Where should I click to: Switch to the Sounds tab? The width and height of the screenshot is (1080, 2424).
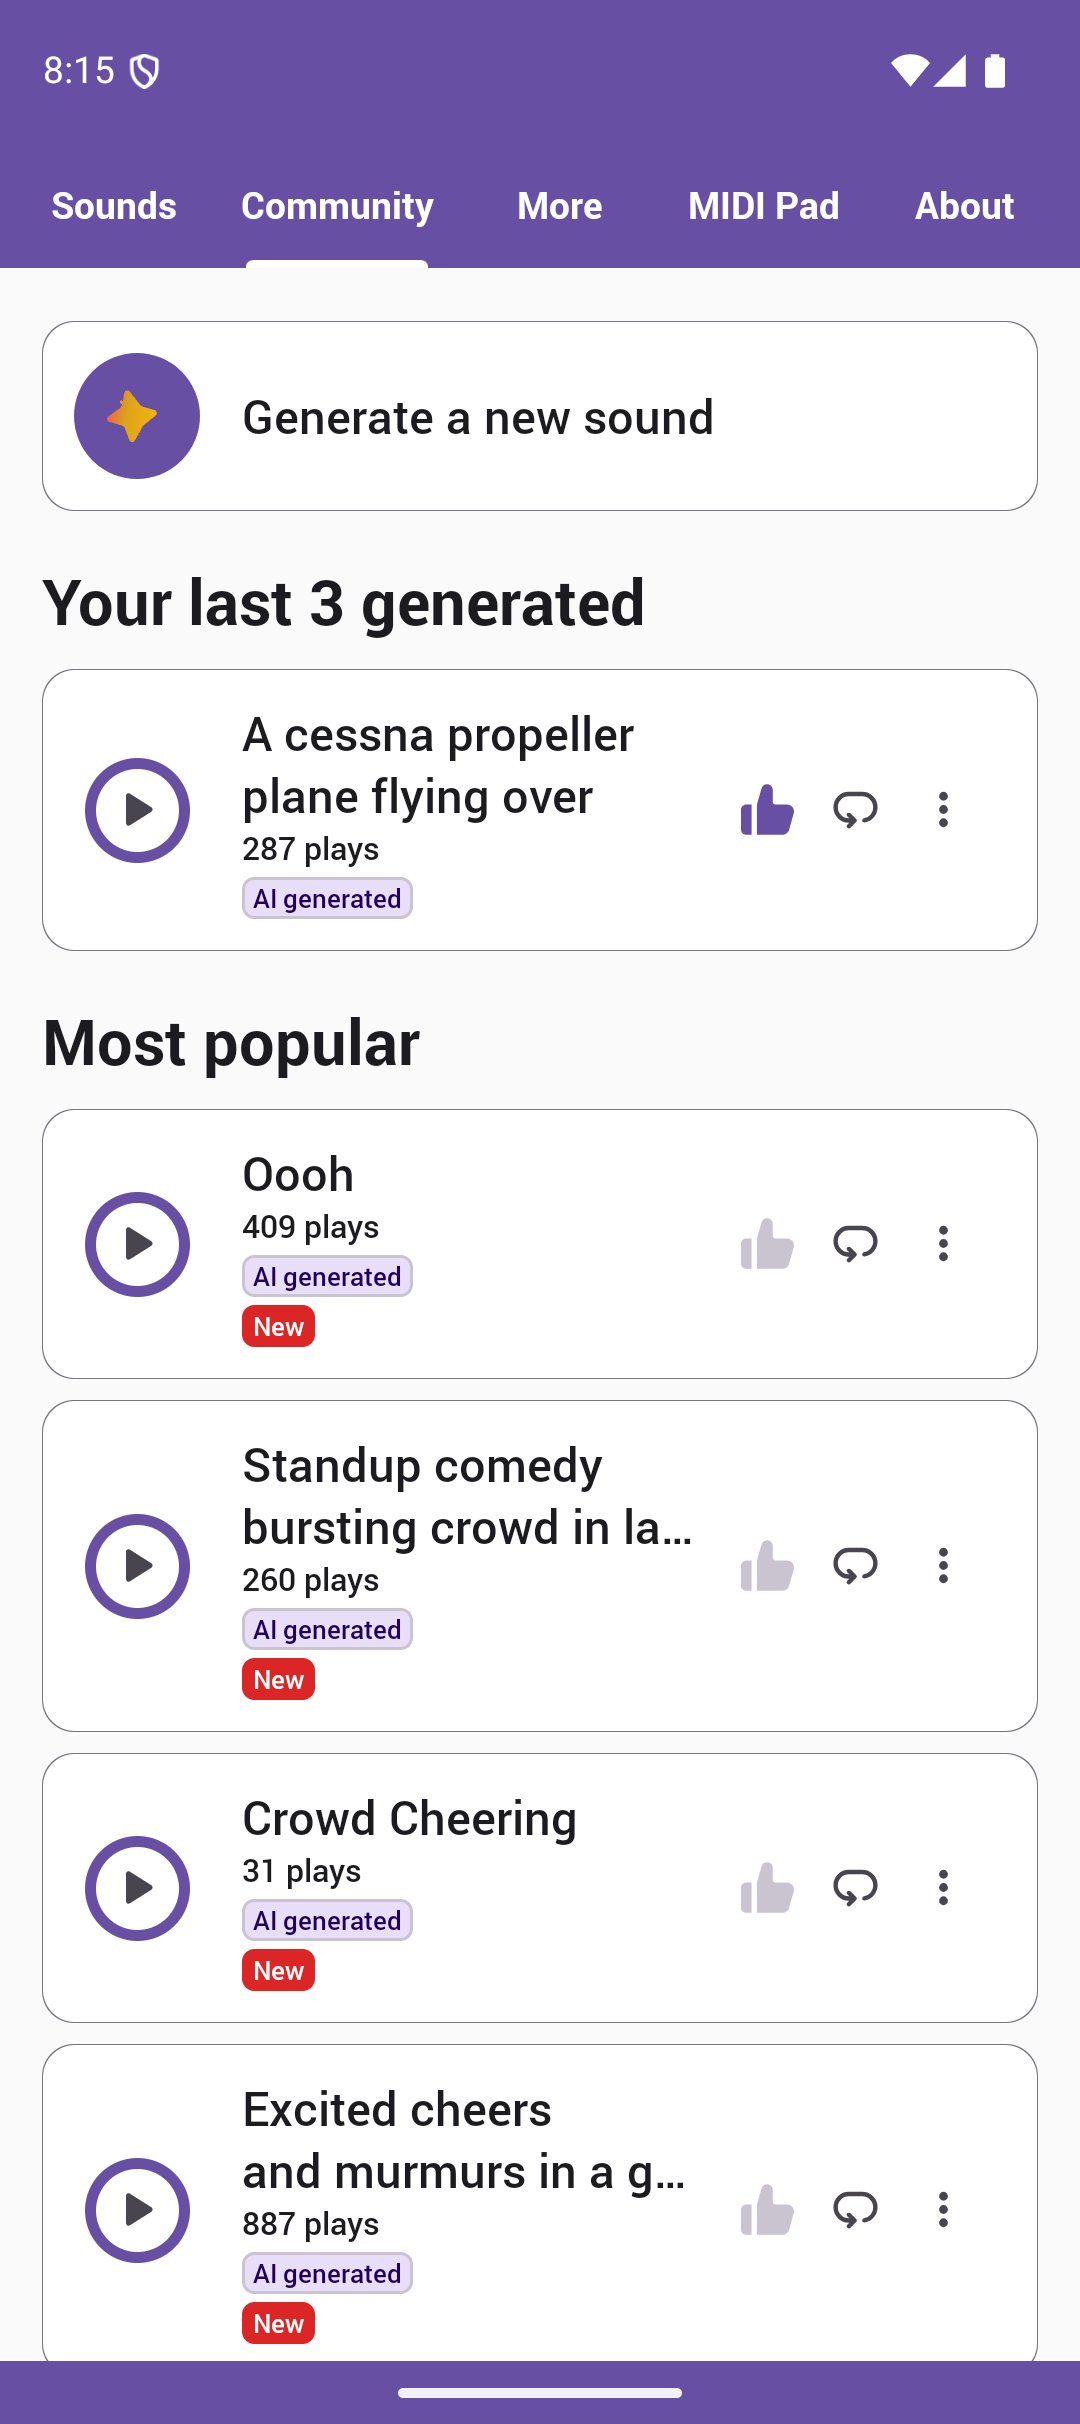(x=114, y=206)
